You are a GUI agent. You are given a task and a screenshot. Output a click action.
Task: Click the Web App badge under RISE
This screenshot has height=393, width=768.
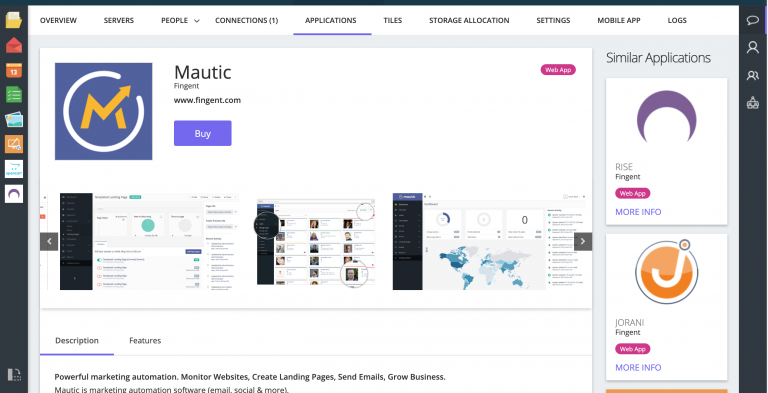(x=633, y=193)
